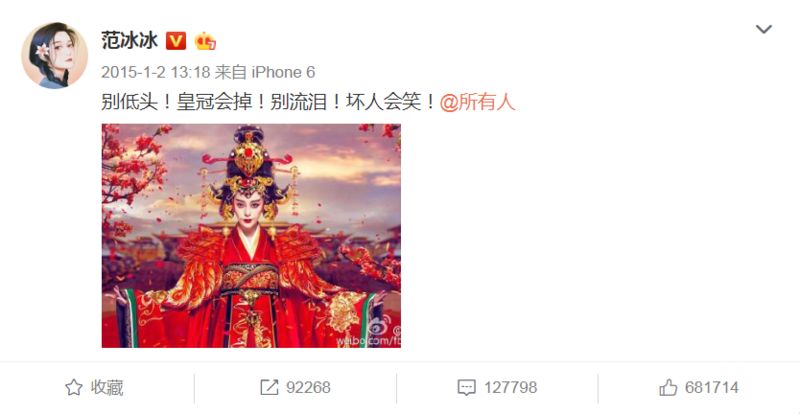Click the iPhone 6 source link
The width and height of the screenshot is (800, 414).
(283, 72)
